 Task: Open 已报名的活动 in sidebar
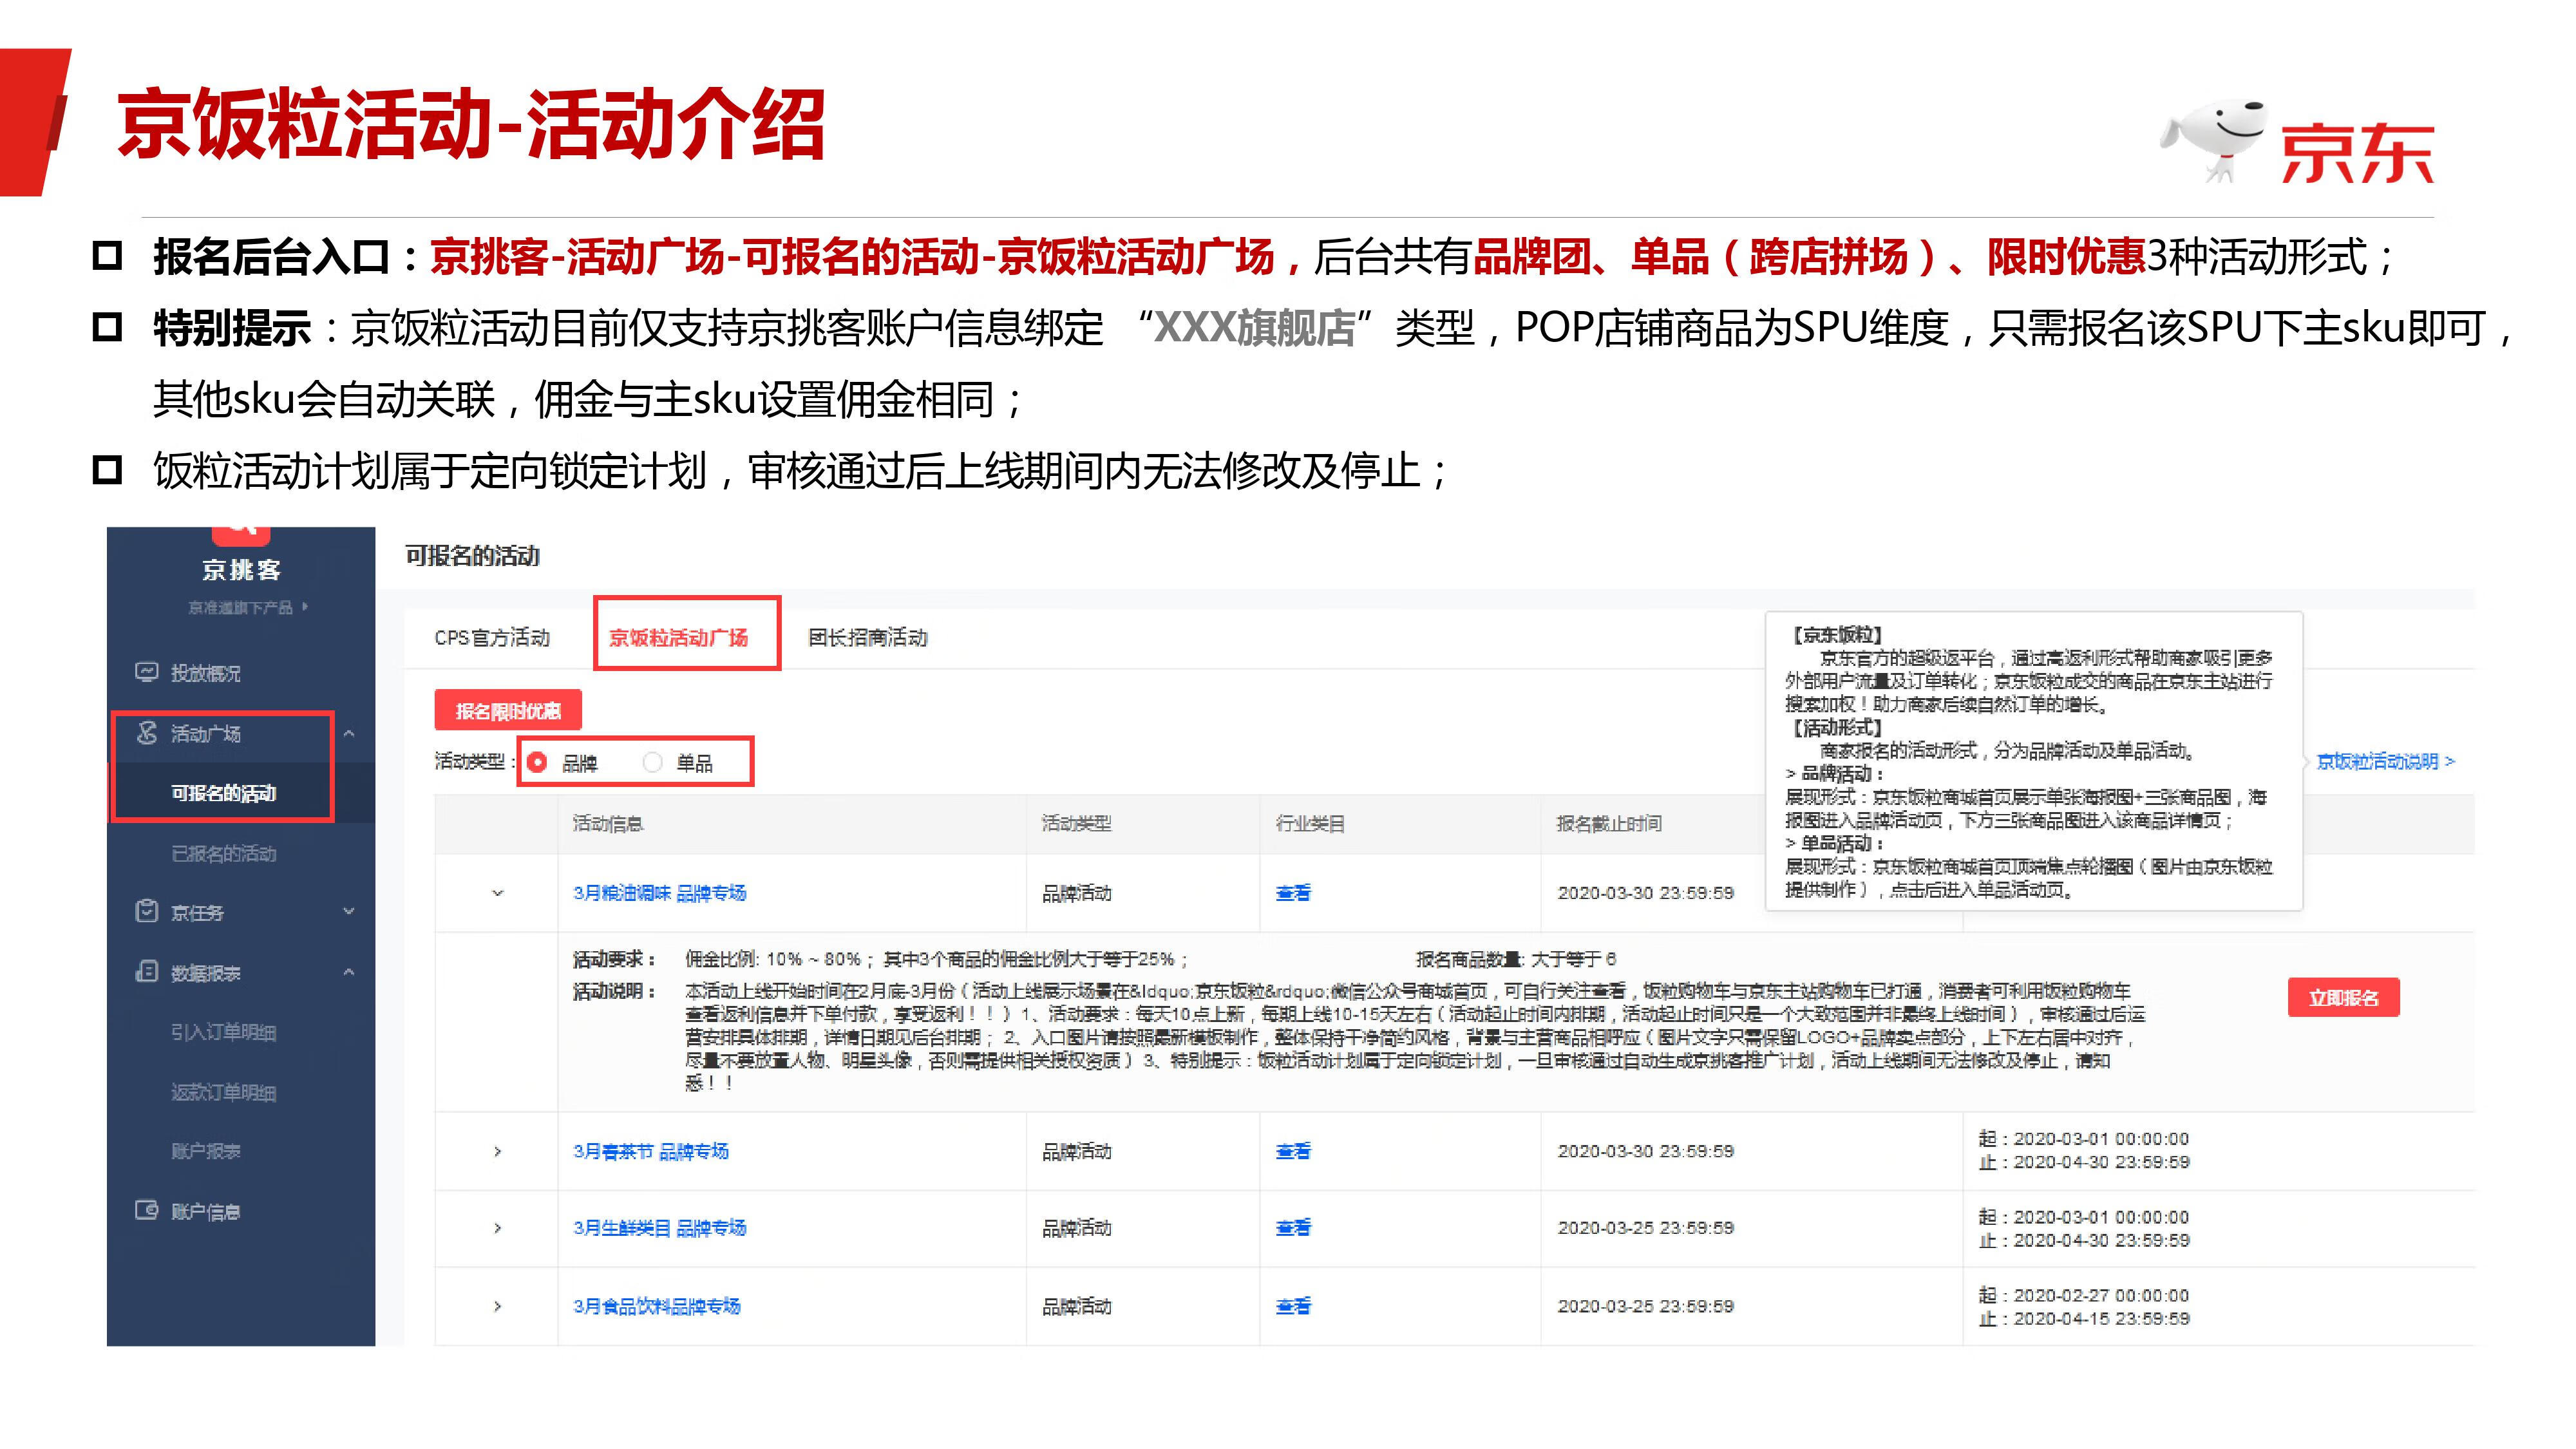pos(223,853)
